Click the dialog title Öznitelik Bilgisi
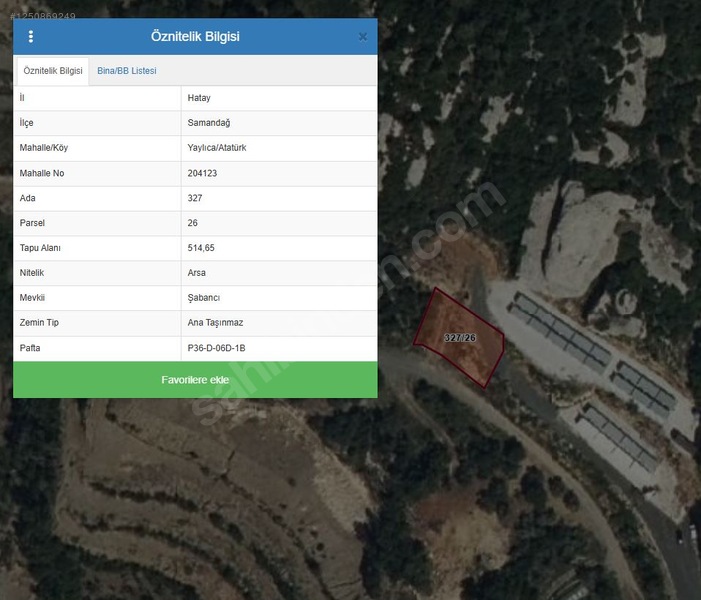The image size is (701, 600). pos(195,36)
